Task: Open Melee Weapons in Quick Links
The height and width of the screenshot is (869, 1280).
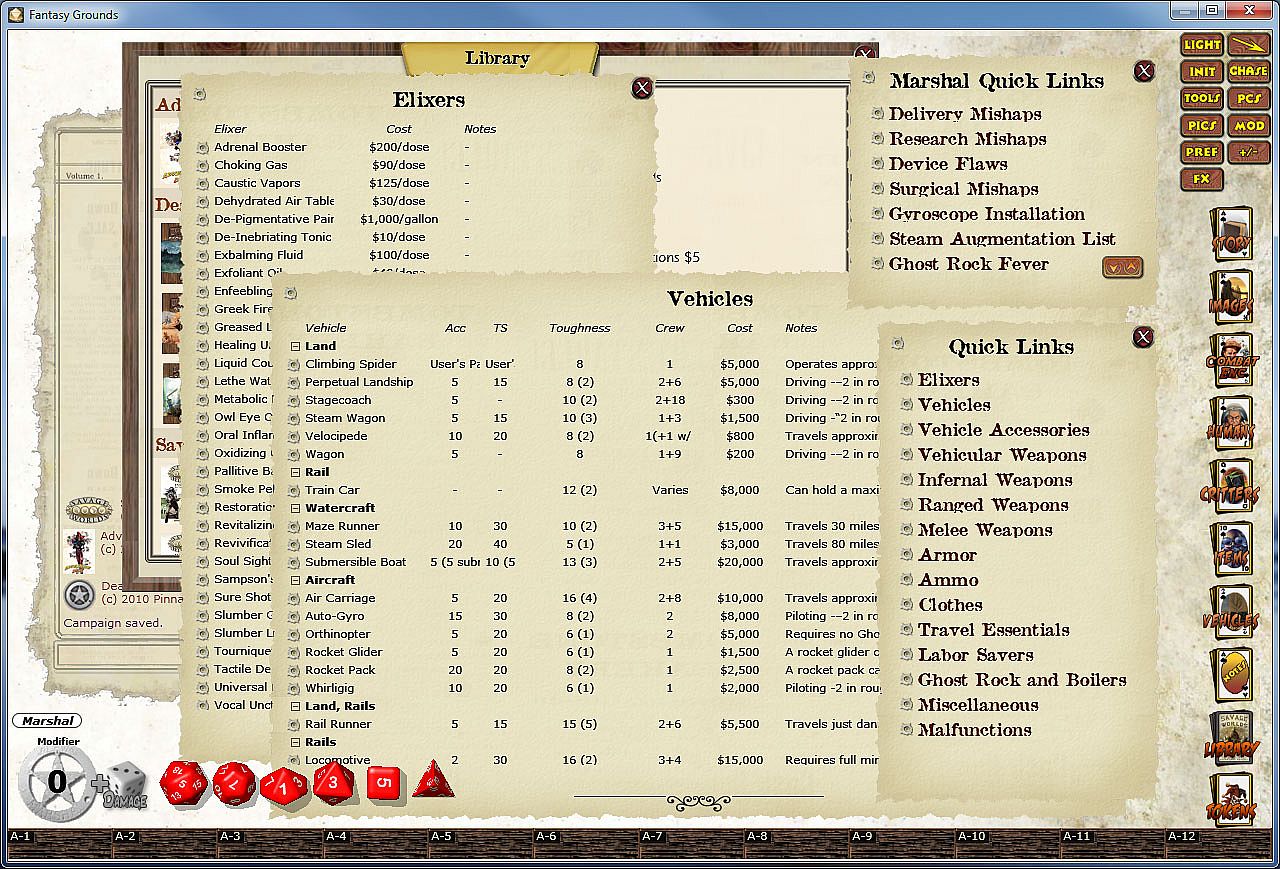Action: coord(985,530)
